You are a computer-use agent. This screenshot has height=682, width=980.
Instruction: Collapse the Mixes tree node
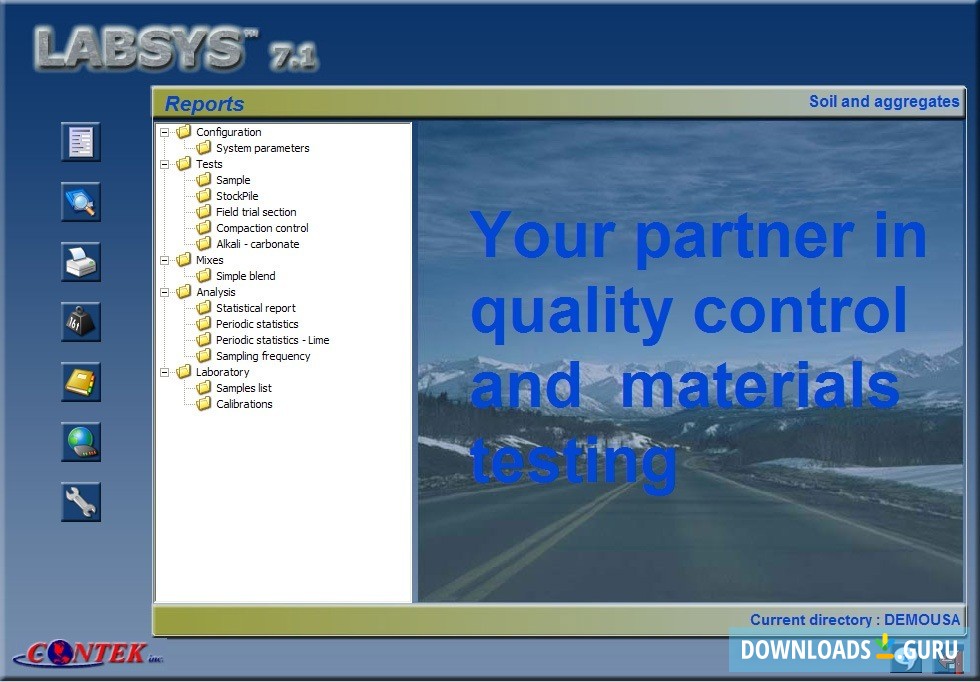coord(164,260)
